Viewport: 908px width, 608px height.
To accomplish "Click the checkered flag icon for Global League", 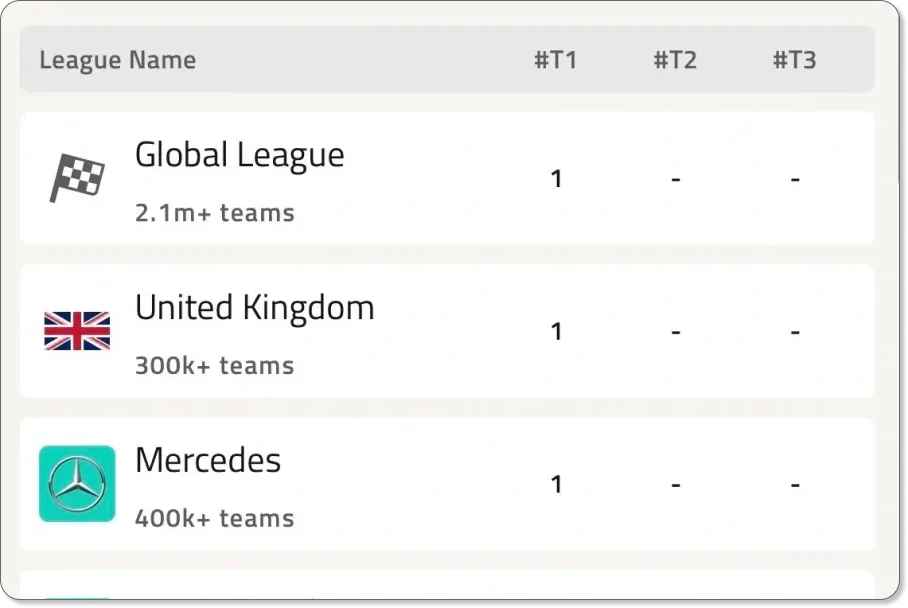I will pyautogui.click(x=78, y=177).
